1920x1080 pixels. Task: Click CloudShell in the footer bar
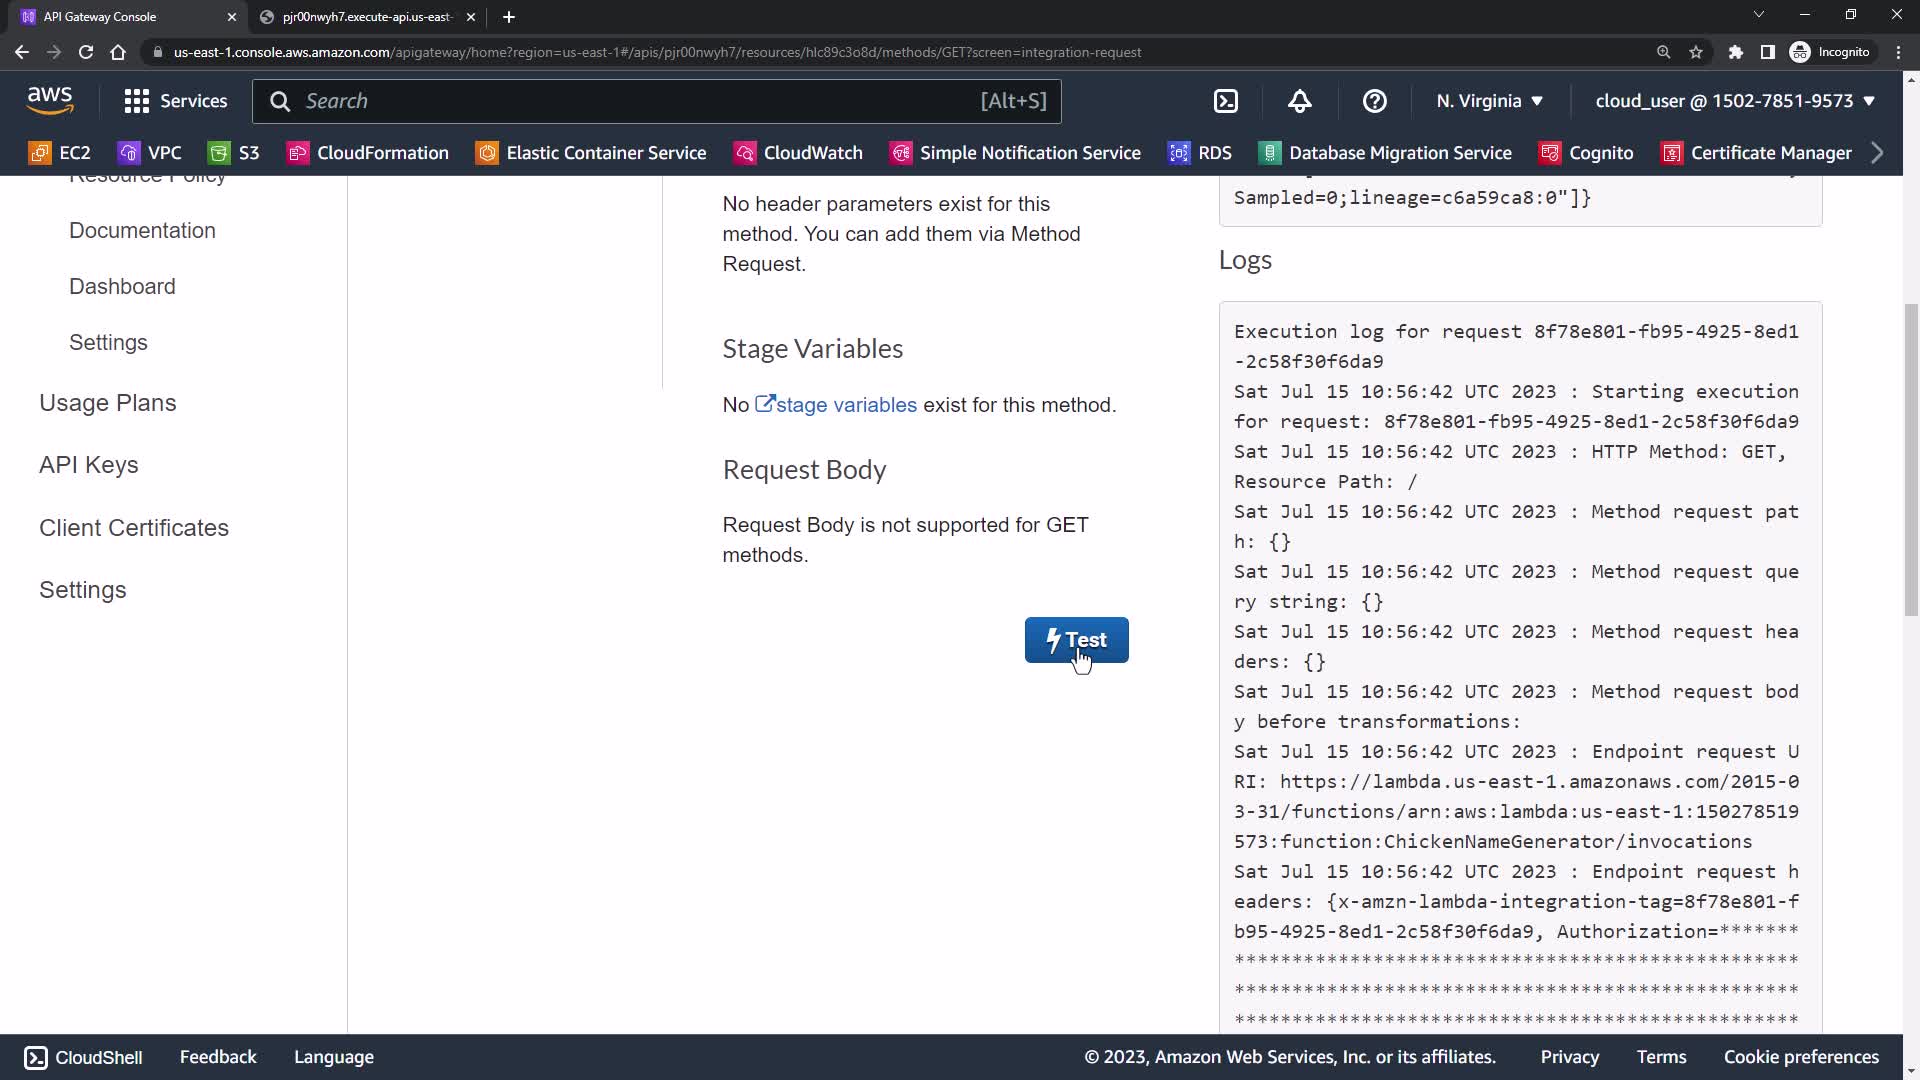84,1057
